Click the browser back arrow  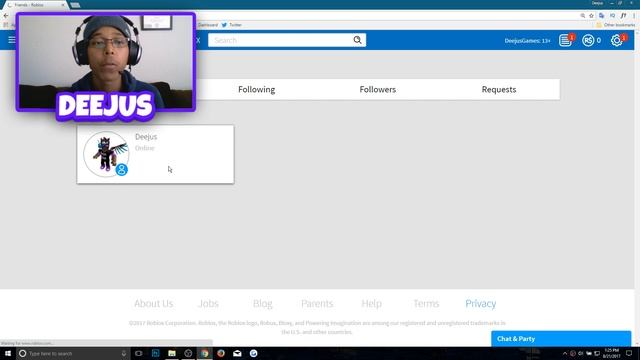6,16
